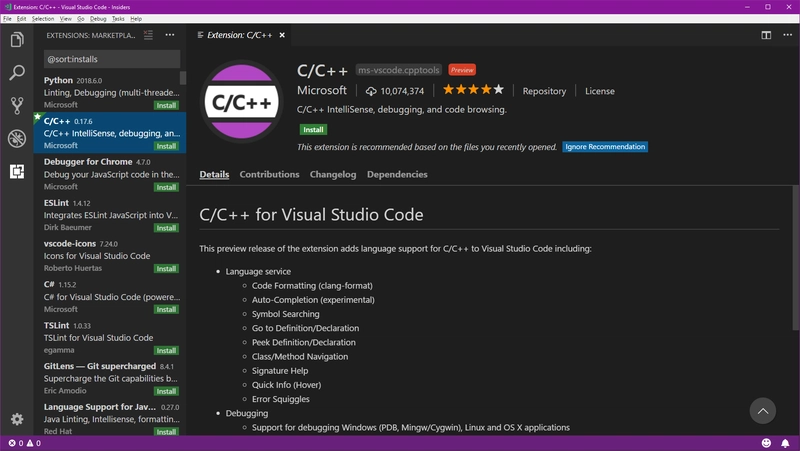Open editor more actions ellipsis
This screenshot has height=451, width=800.
(x=786, y=35)
